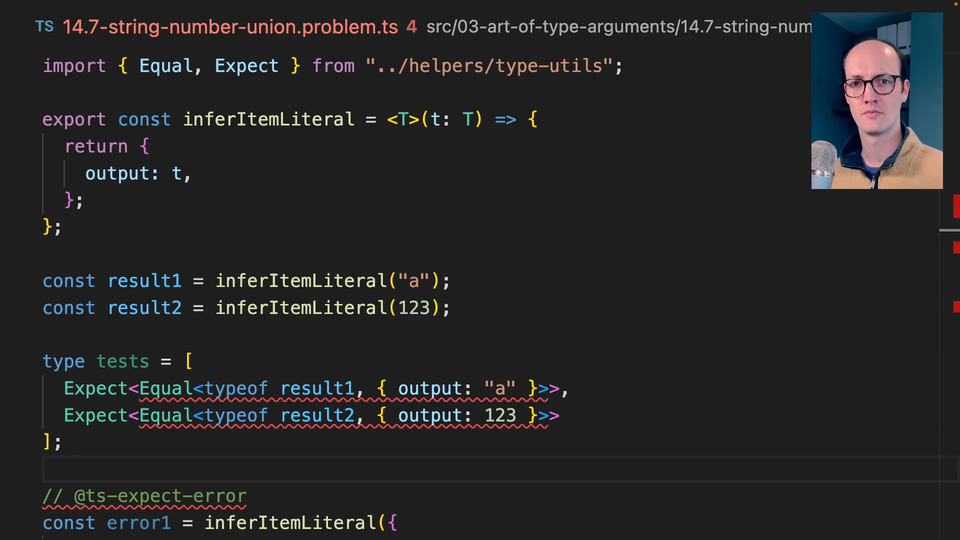Click the editor vertical scrollbar slider
The width and height of the screenshot is (960, 540).
(x=949, y=231)
